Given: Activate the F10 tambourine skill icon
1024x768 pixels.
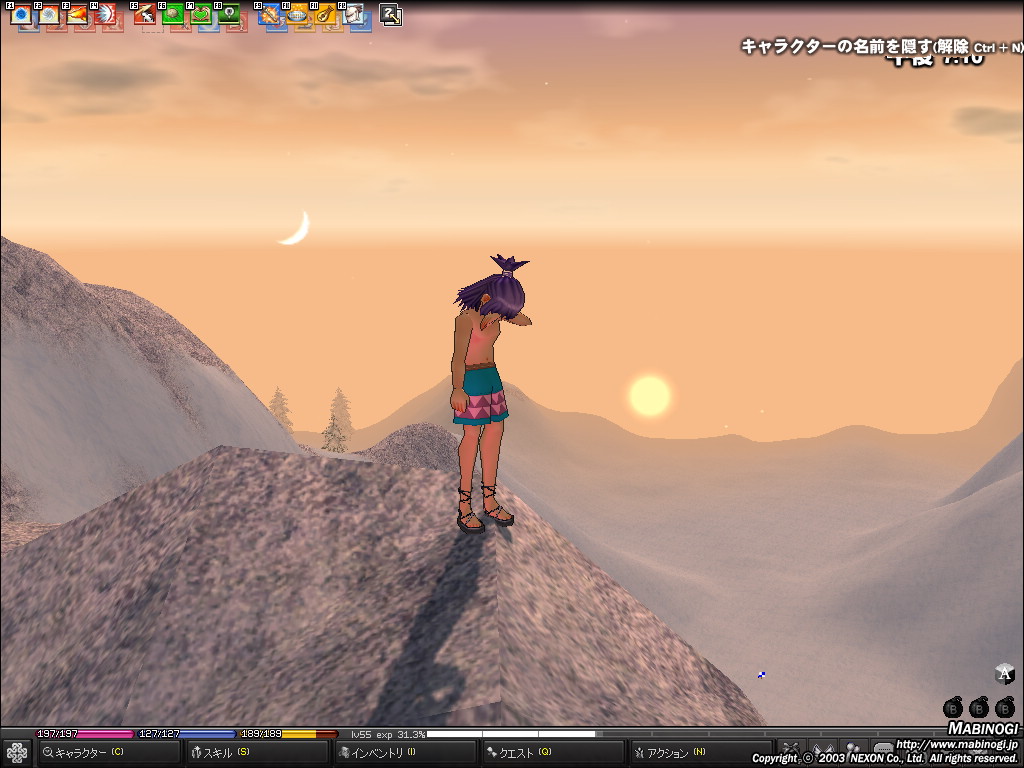Looking at the screenshot, I should click(x=296, y=14).
